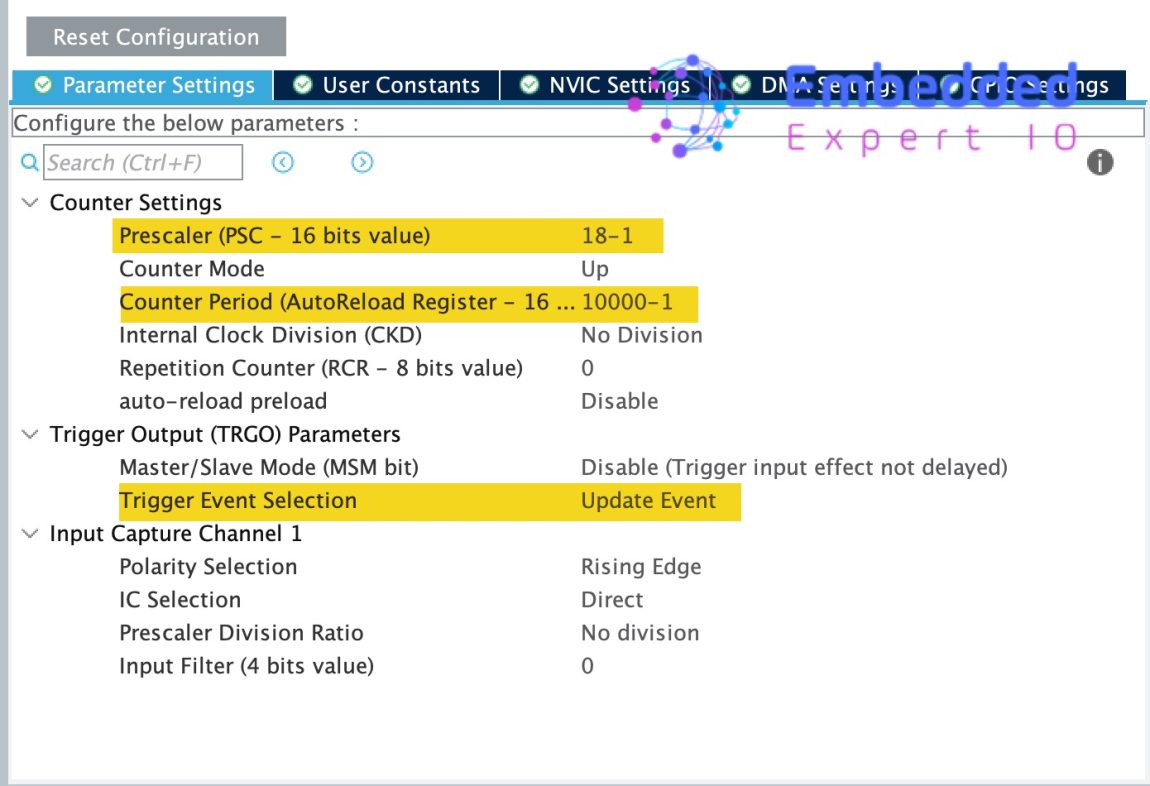Click the next search result arrow icon
Image resolution: width=1150 pixels, height=786 pixels.
362,162
